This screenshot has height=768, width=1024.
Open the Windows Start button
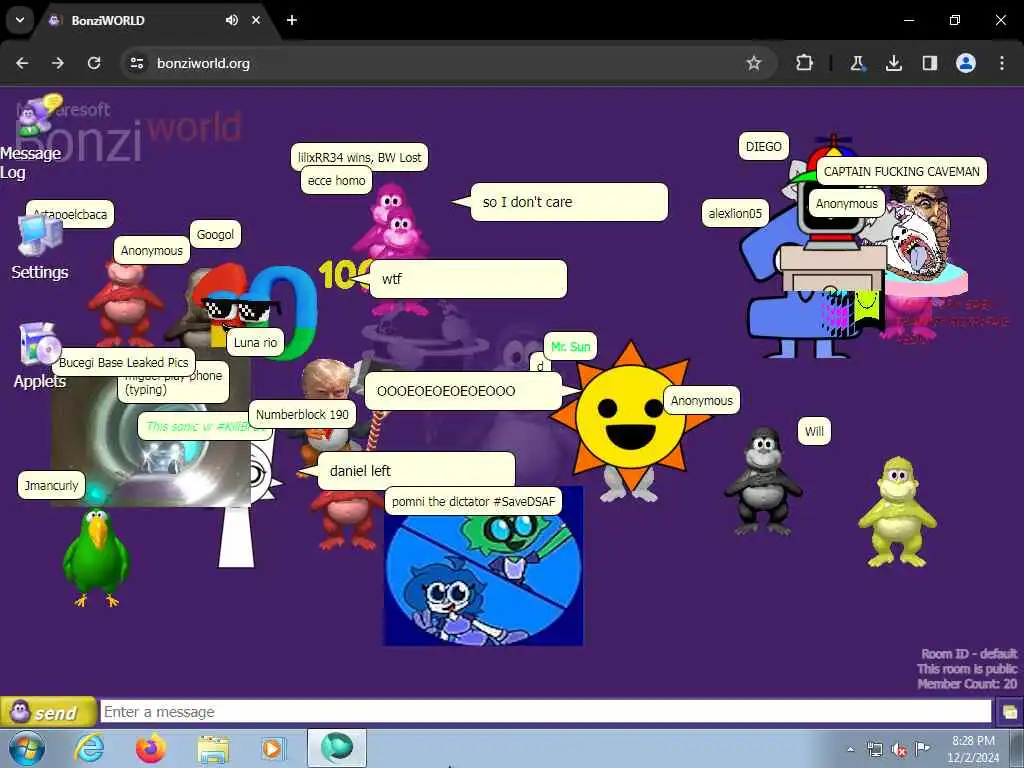[26, 748]
